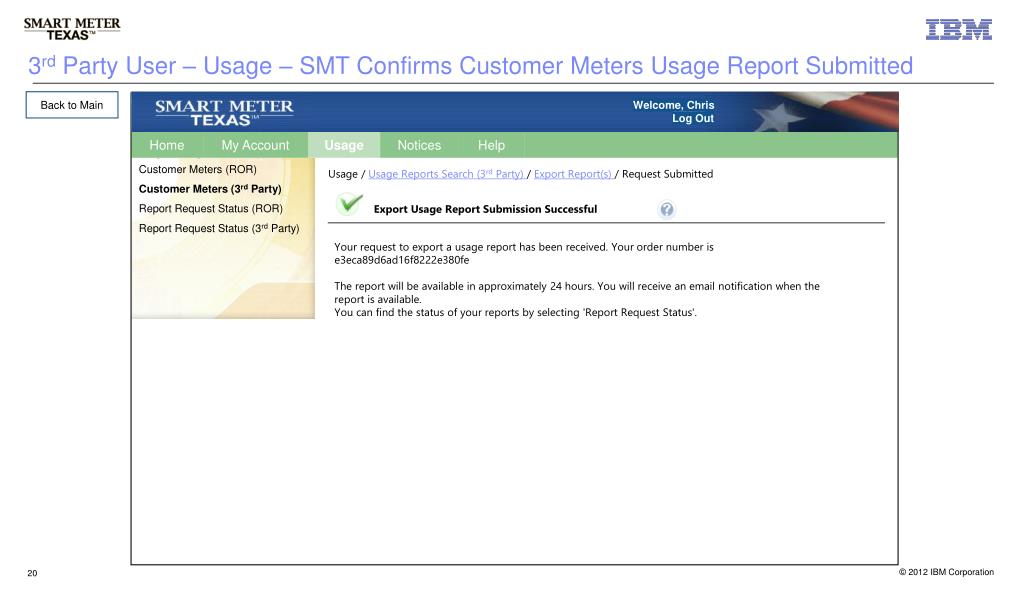
Task: Select Customer Meters (3rd Party) sidebar item
Action: pos(210,189)
